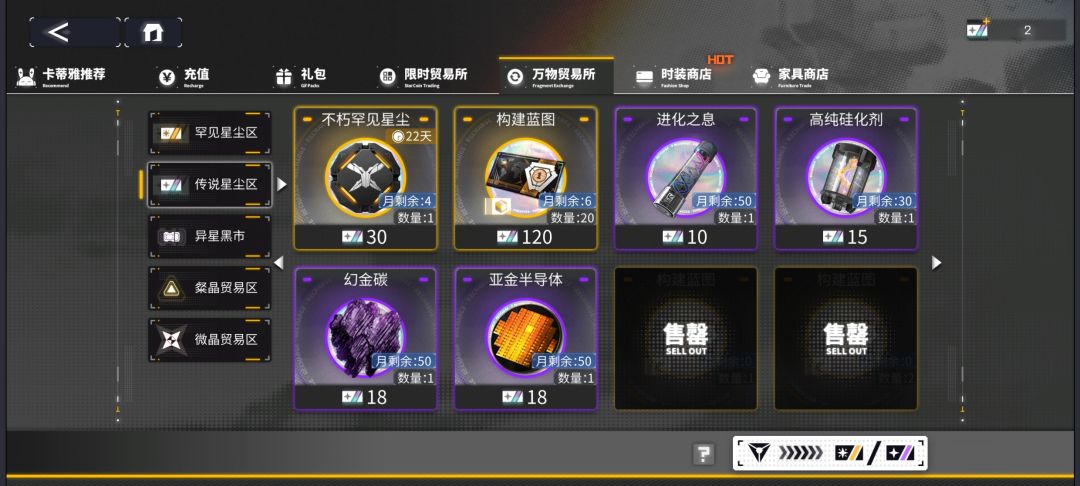
Task: Select the 异星黑市 category
Action: tap(209, 236)
